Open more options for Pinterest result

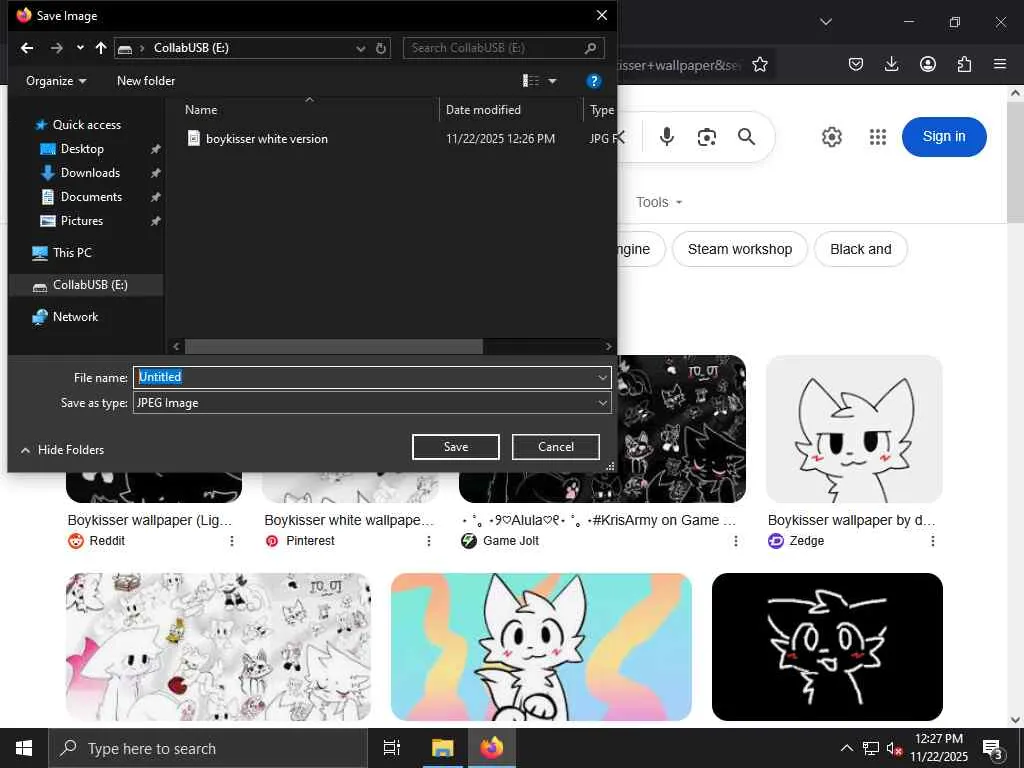(428, 541)
